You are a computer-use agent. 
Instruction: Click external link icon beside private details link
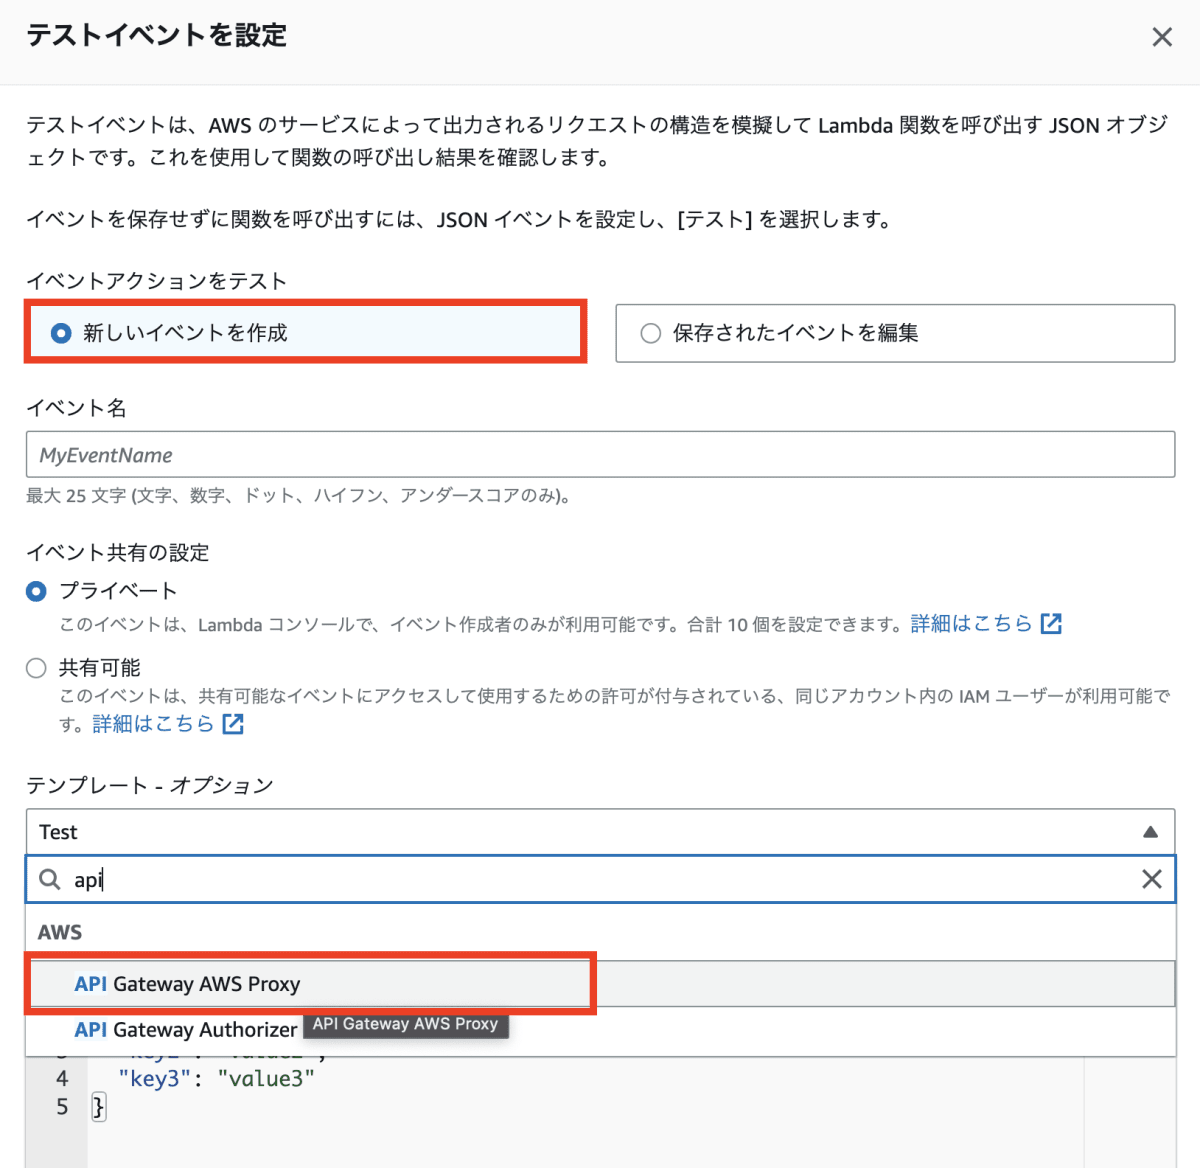pyautogui.click(x=1051, y=624)
